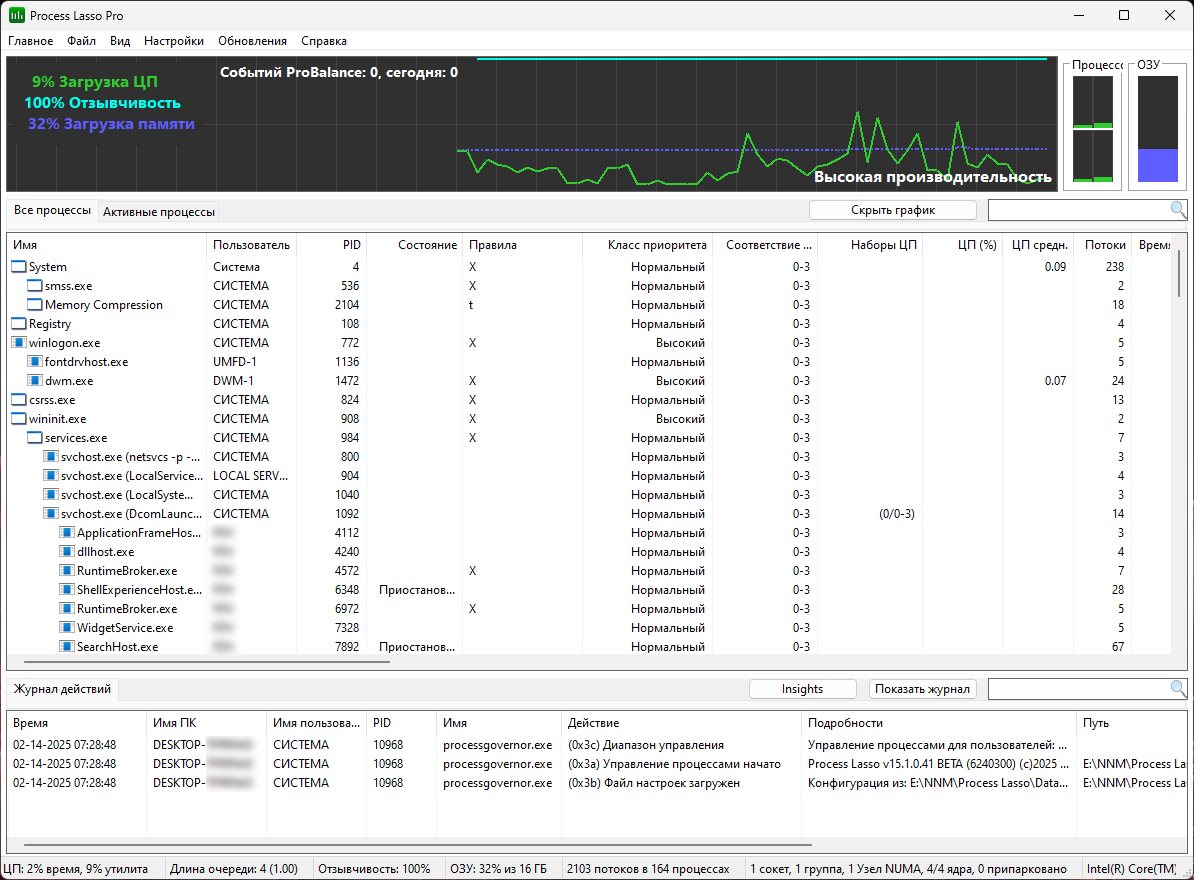This screenshot has height=880, width=1194.
Task: Click the ShellExperienceHost process icon
Action: 67,590
